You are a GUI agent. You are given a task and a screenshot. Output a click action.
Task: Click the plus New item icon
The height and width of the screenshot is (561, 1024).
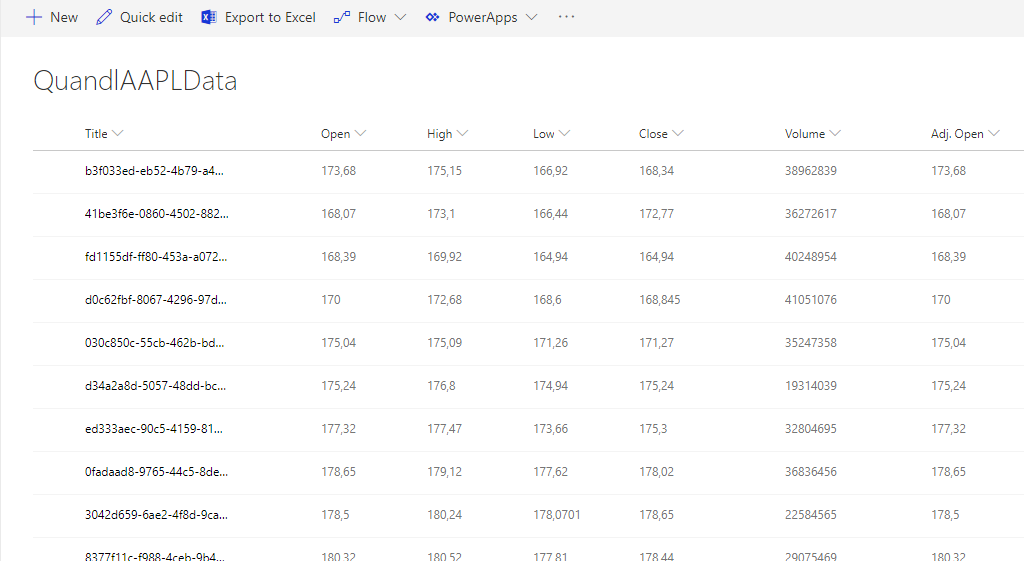[34, 17]
